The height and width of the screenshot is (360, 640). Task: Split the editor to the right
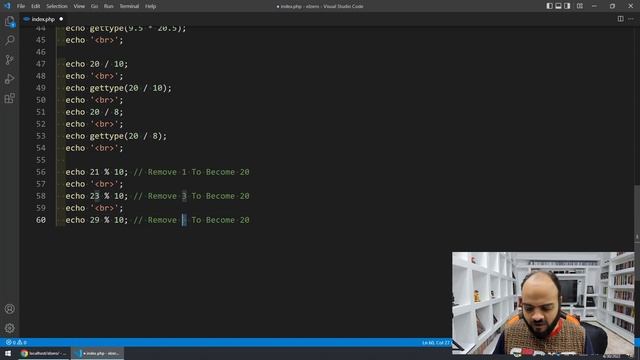620,19
